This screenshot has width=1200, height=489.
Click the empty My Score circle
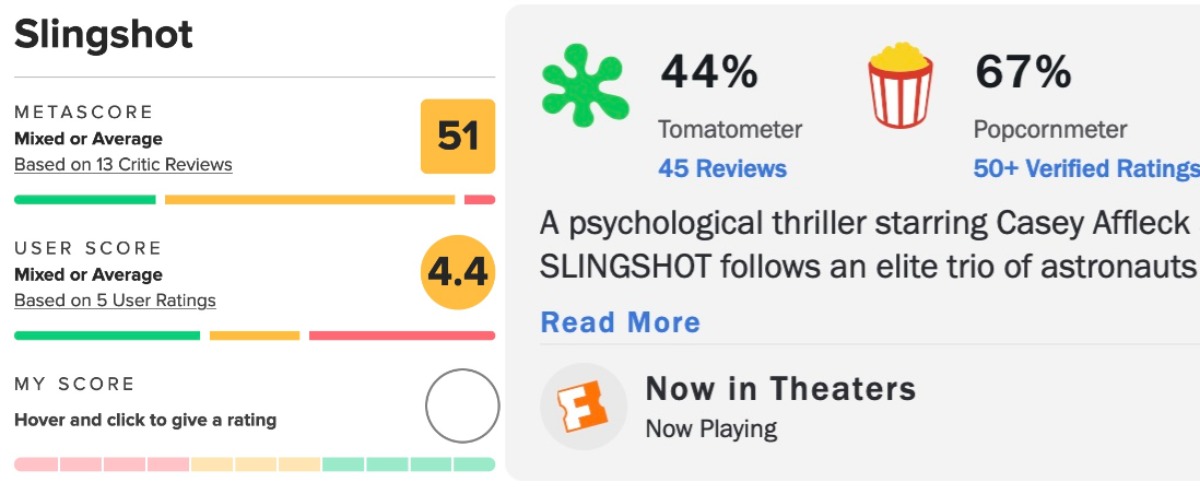(461, 406)
